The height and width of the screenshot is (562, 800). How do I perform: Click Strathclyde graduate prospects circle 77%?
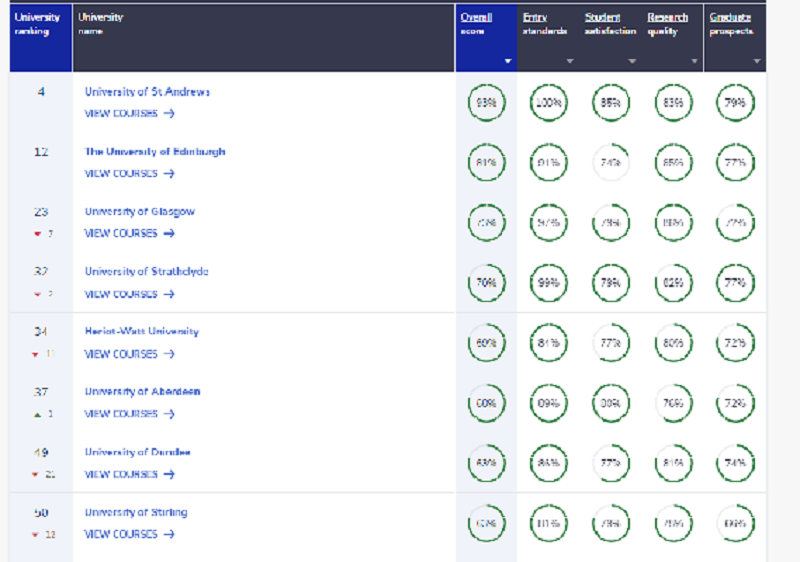click(735, 283)
